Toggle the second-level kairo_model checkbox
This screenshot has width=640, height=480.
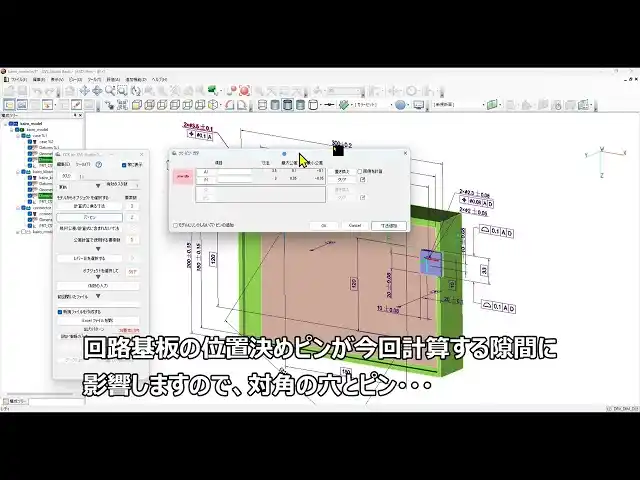coord(18,129)
